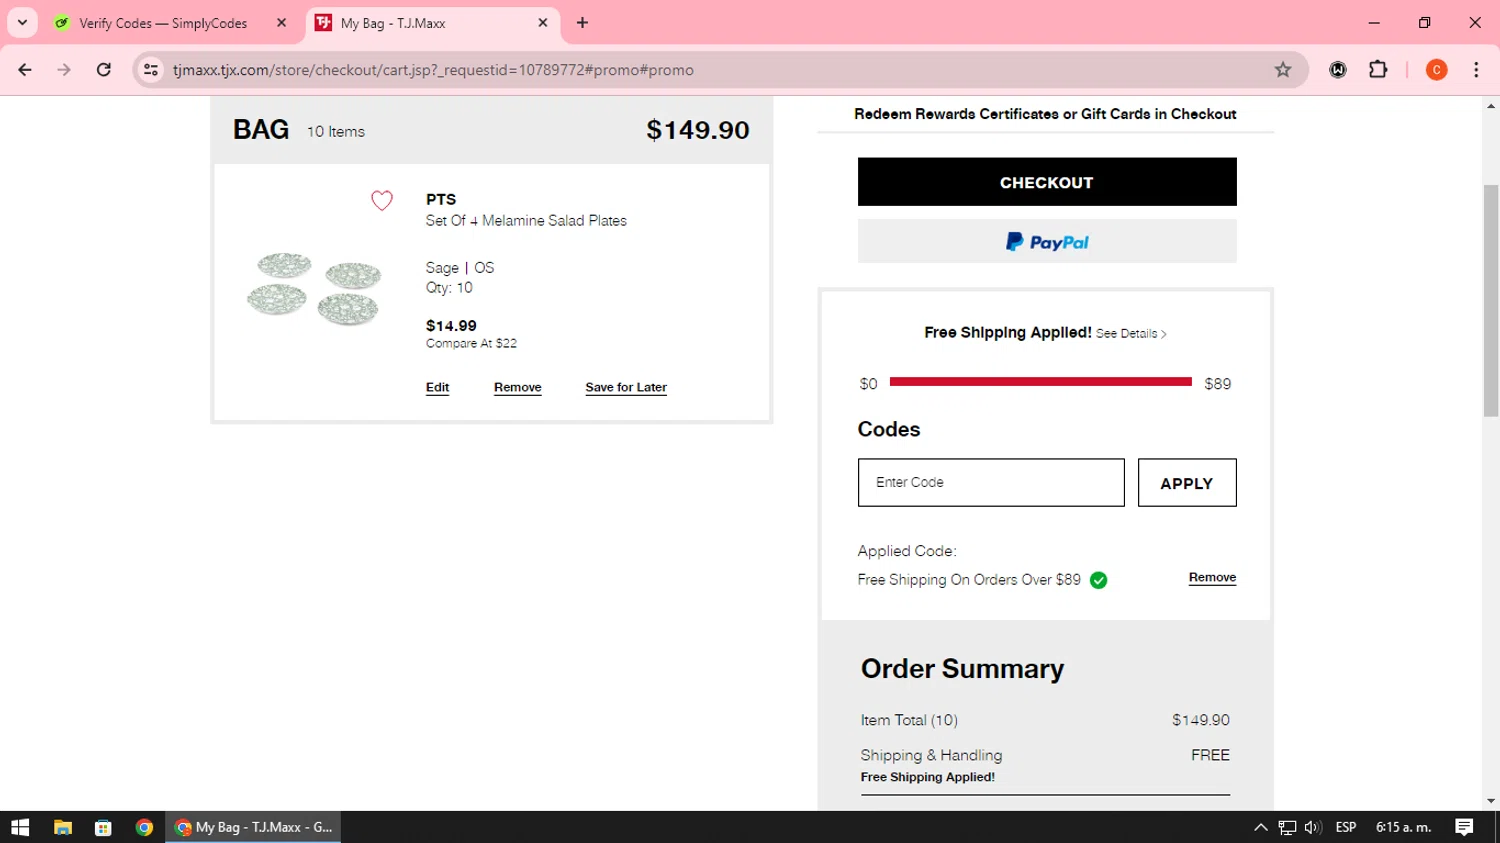The image size is (1500, 843).
Task: Open the Windows Start menu
Action: (x=20, y=827)
